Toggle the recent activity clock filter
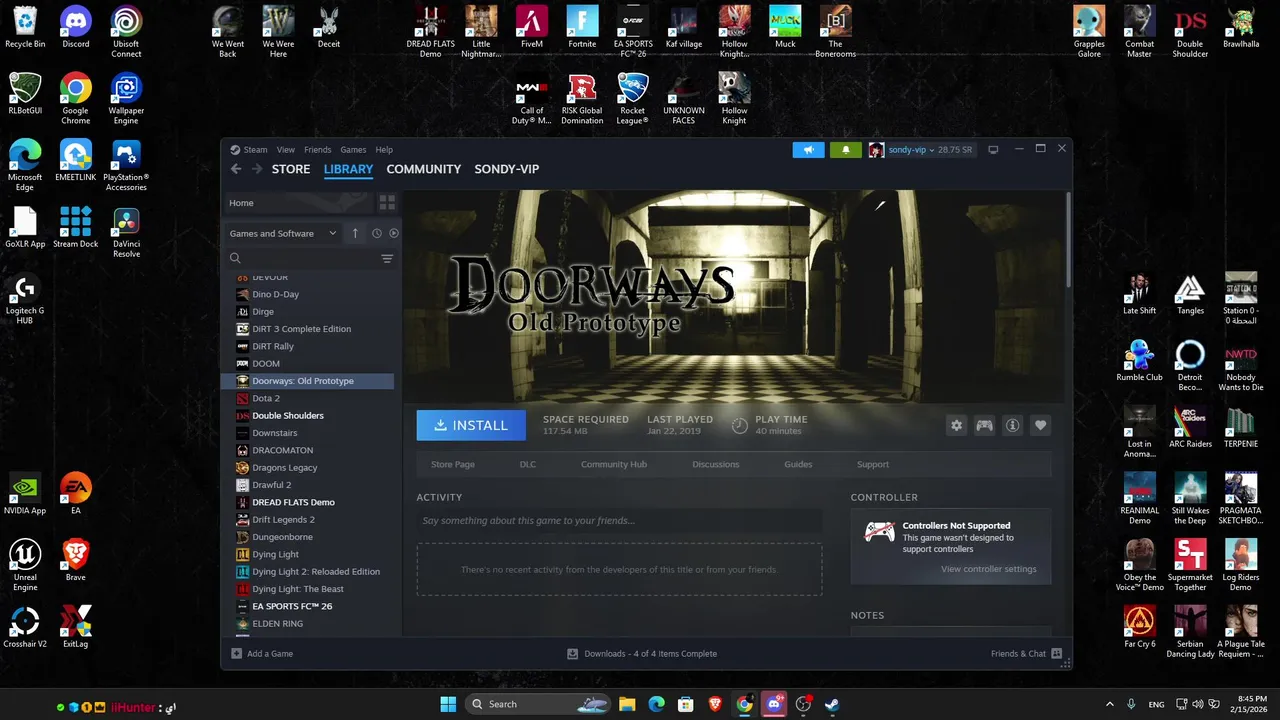Screen dimensions: 1280x720 pos(377,233)
